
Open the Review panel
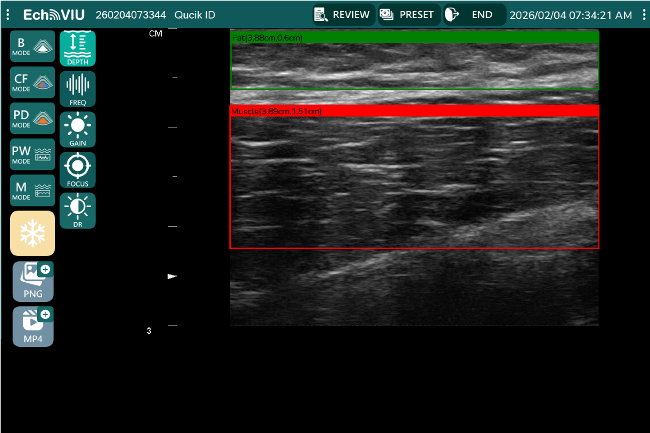[343, 15]
